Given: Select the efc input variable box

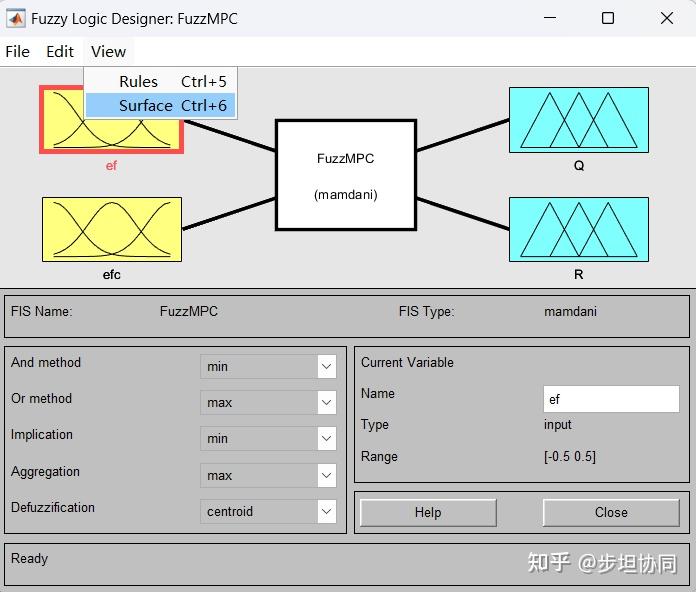Looking at the screenshot, I should coord(112,229).
